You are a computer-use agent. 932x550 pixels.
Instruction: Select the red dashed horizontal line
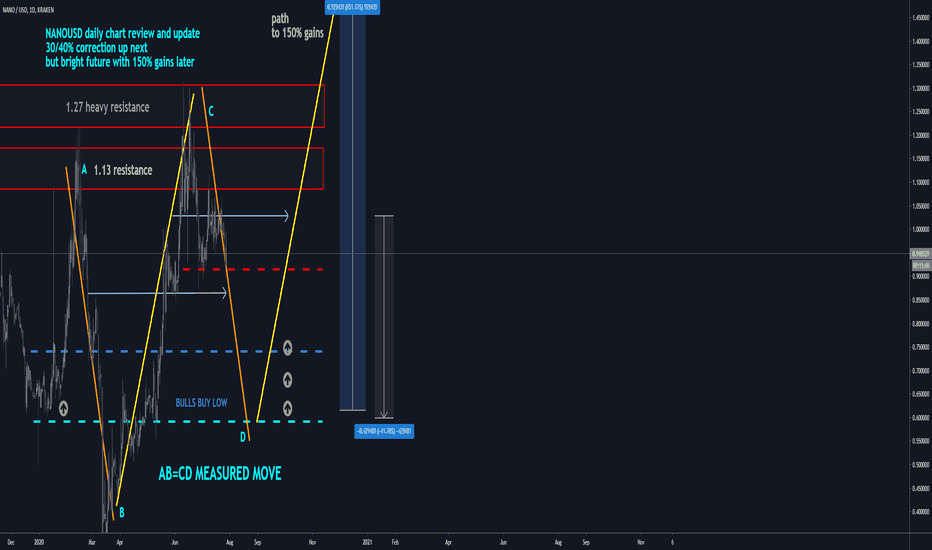click(253, 269)
